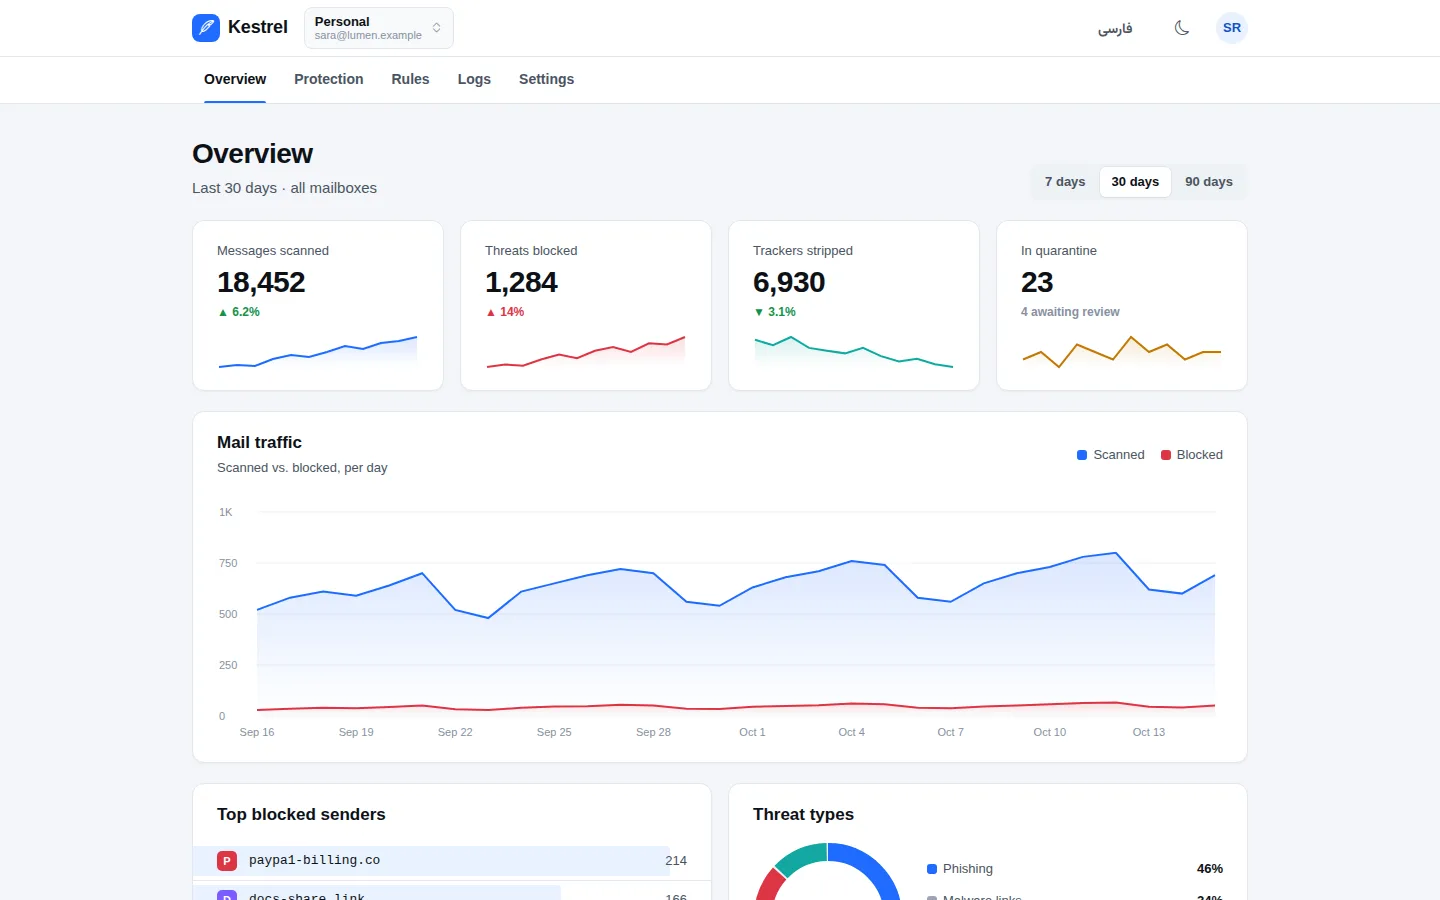Screen dimensions: 1440x900
Task: Click the '4 awaiting review' text
Action: 1070,312
